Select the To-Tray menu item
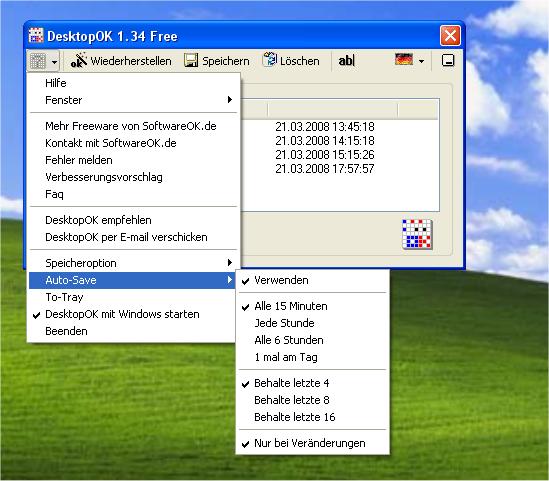Image resolution: width=549 pixels, height=481 pixels. (132, 297)
